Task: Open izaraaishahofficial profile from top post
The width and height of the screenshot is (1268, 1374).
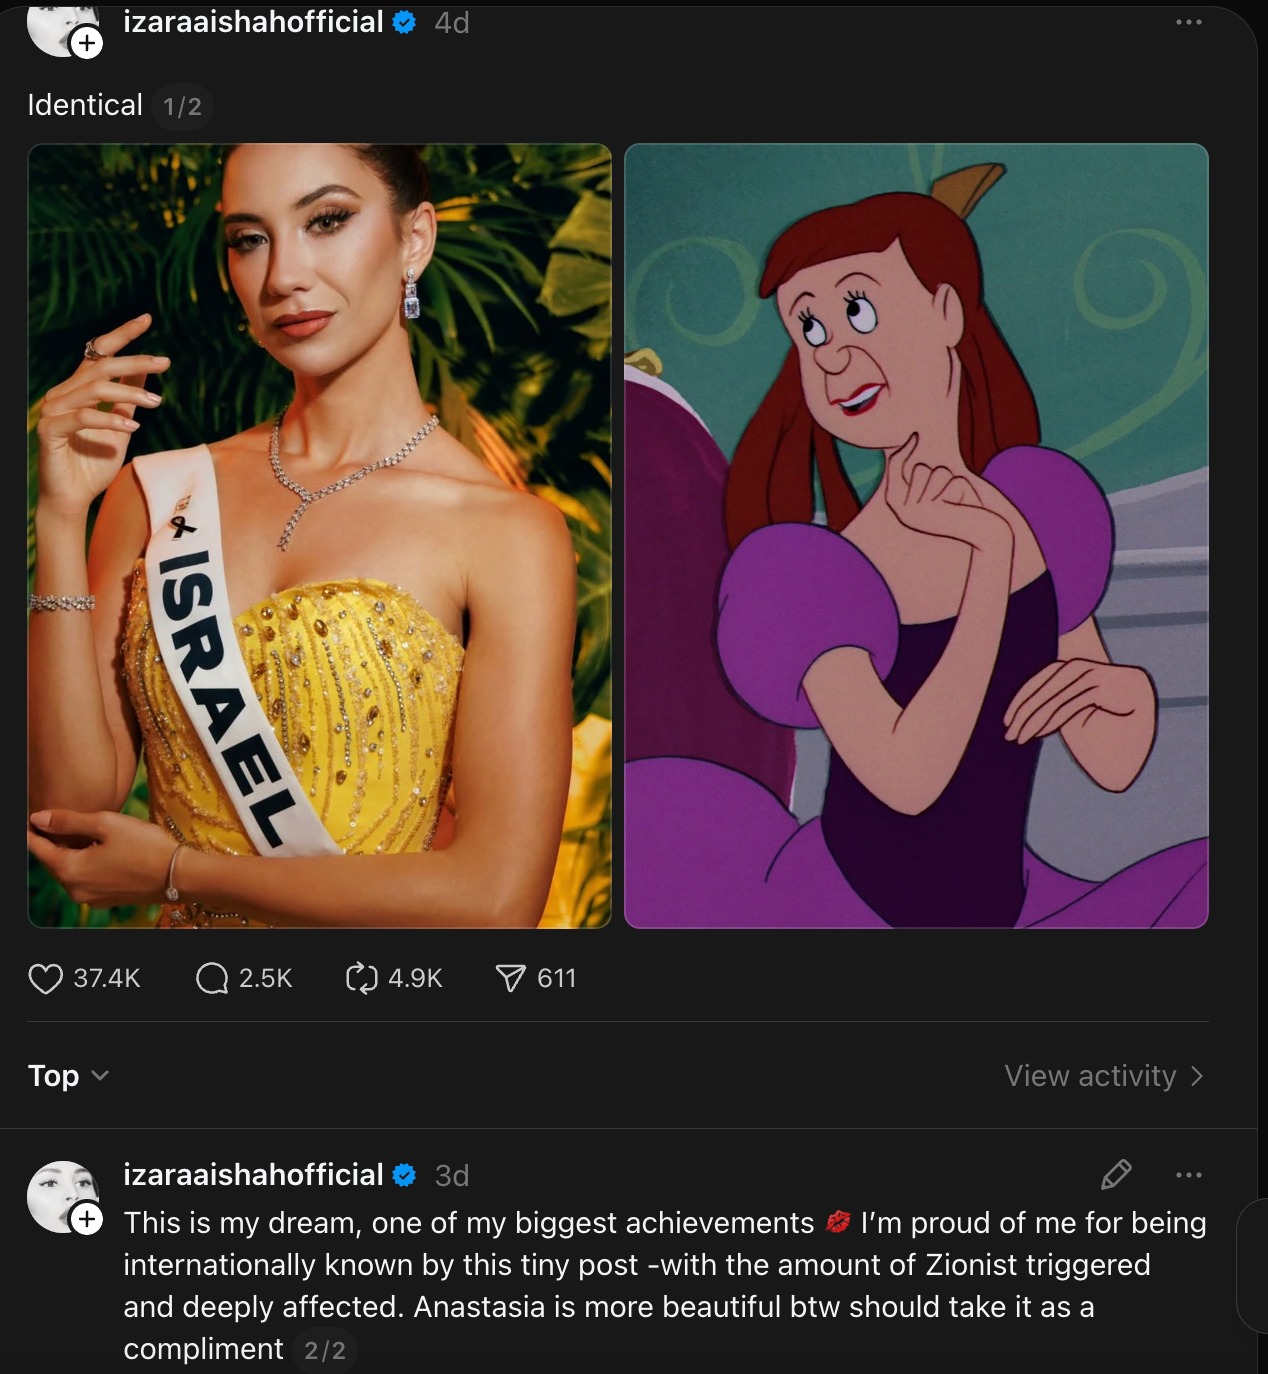Action: [253, 22]
